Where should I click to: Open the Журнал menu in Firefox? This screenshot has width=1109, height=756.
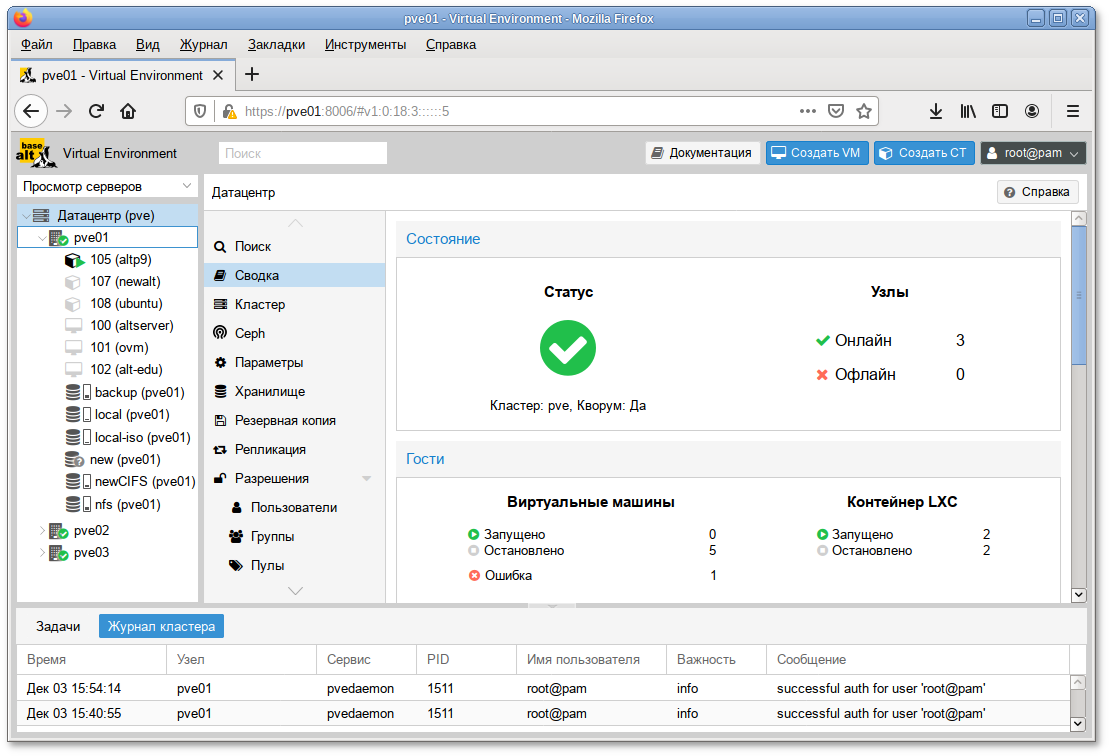(204, 45)
